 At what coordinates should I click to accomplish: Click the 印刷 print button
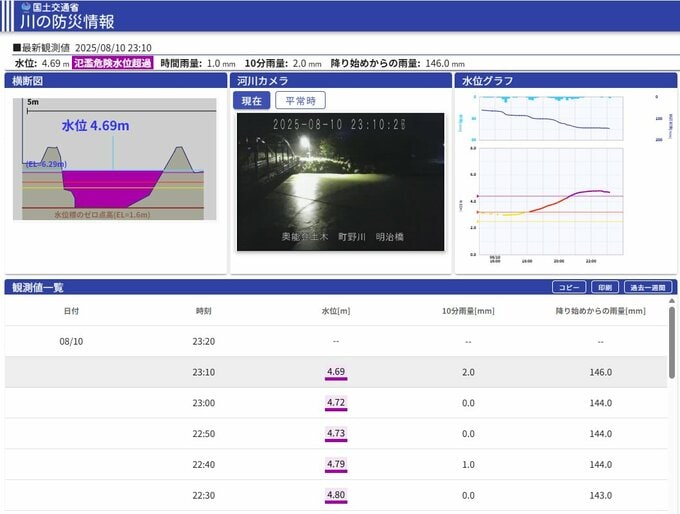[605, 287]
